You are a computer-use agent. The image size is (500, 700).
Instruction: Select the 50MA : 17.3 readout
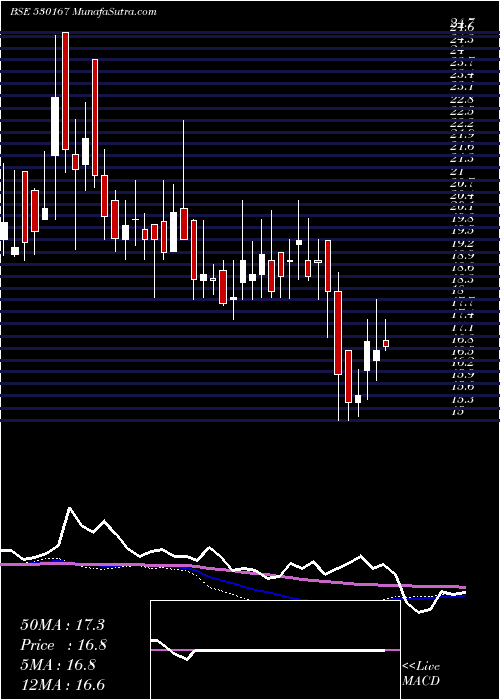pos(62,625)
